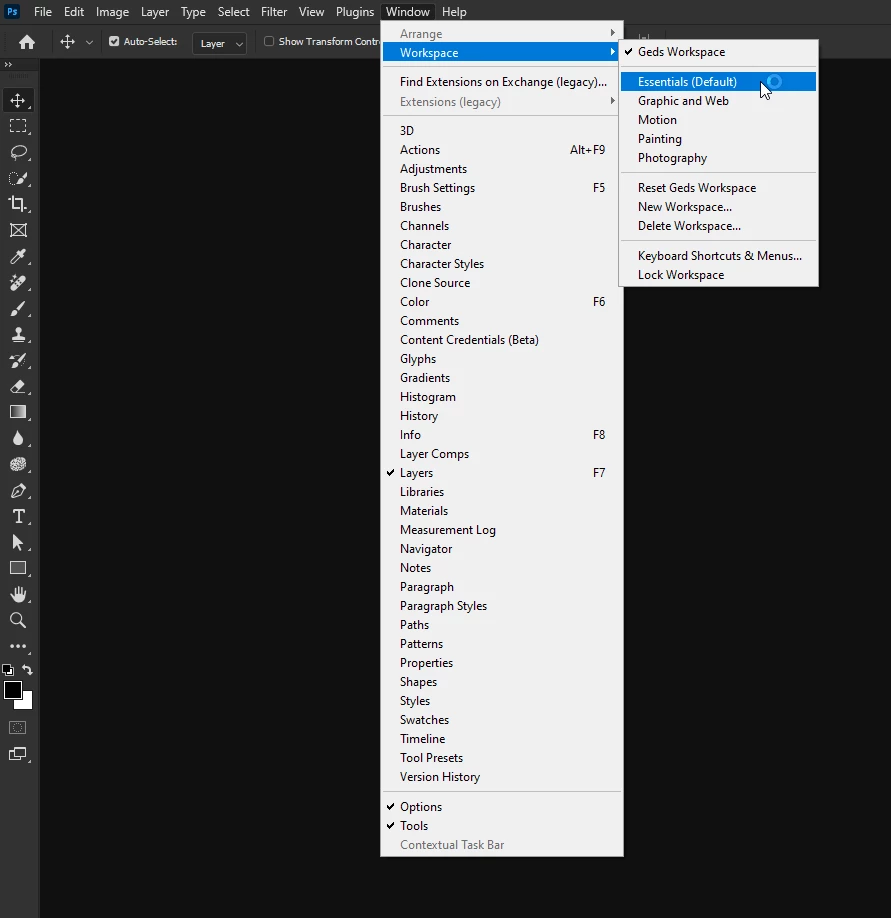Screen dimensions: 891x918
Task: Select the Zoom tool
Action: pos(18,621)
